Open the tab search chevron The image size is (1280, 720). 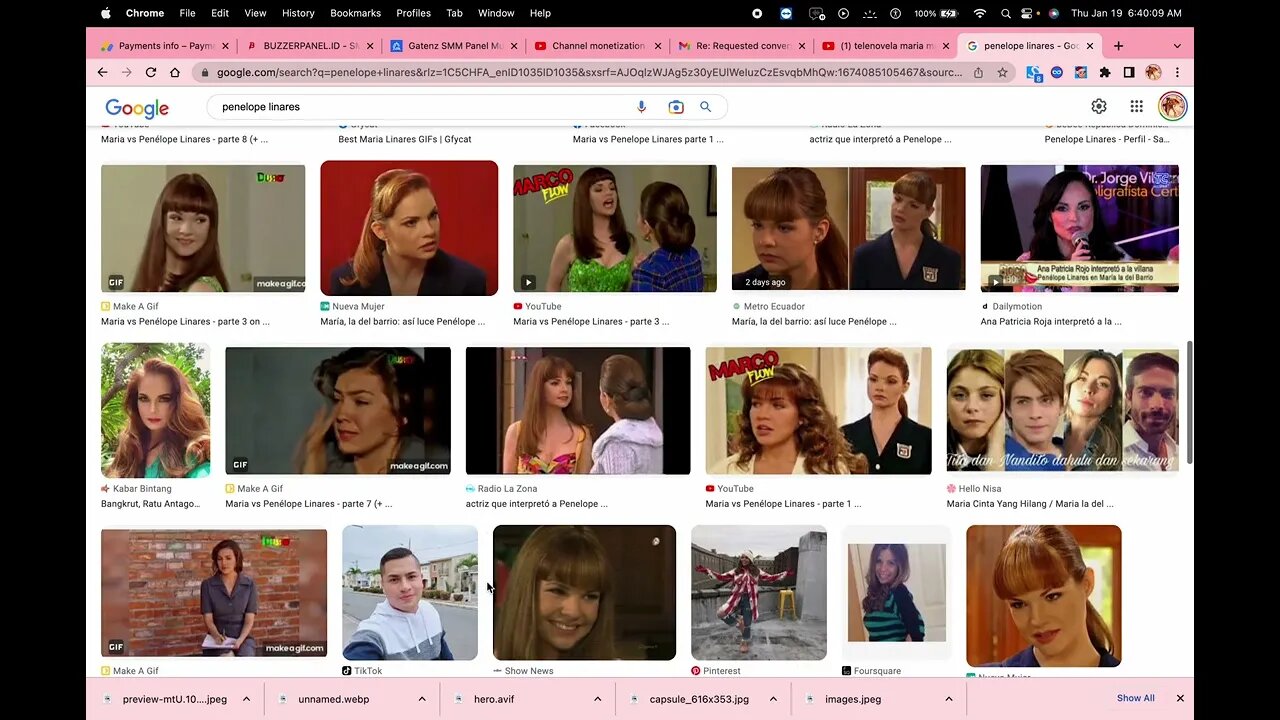[x=1177, y=46]
